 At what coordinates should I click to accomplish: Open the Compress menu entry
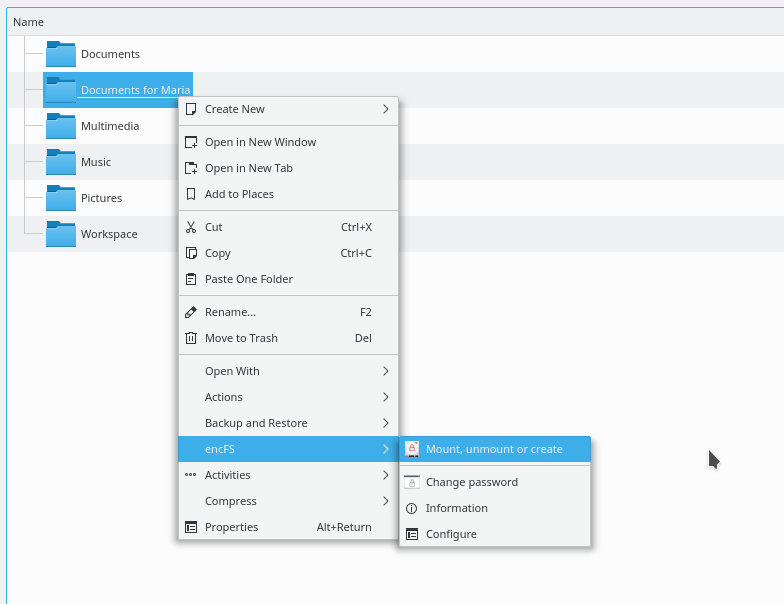coord(288,501)
